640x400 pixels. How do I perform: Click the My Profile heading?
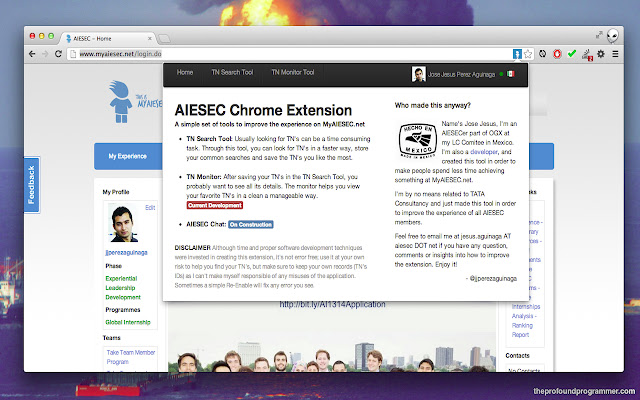[x=116, y=192]
